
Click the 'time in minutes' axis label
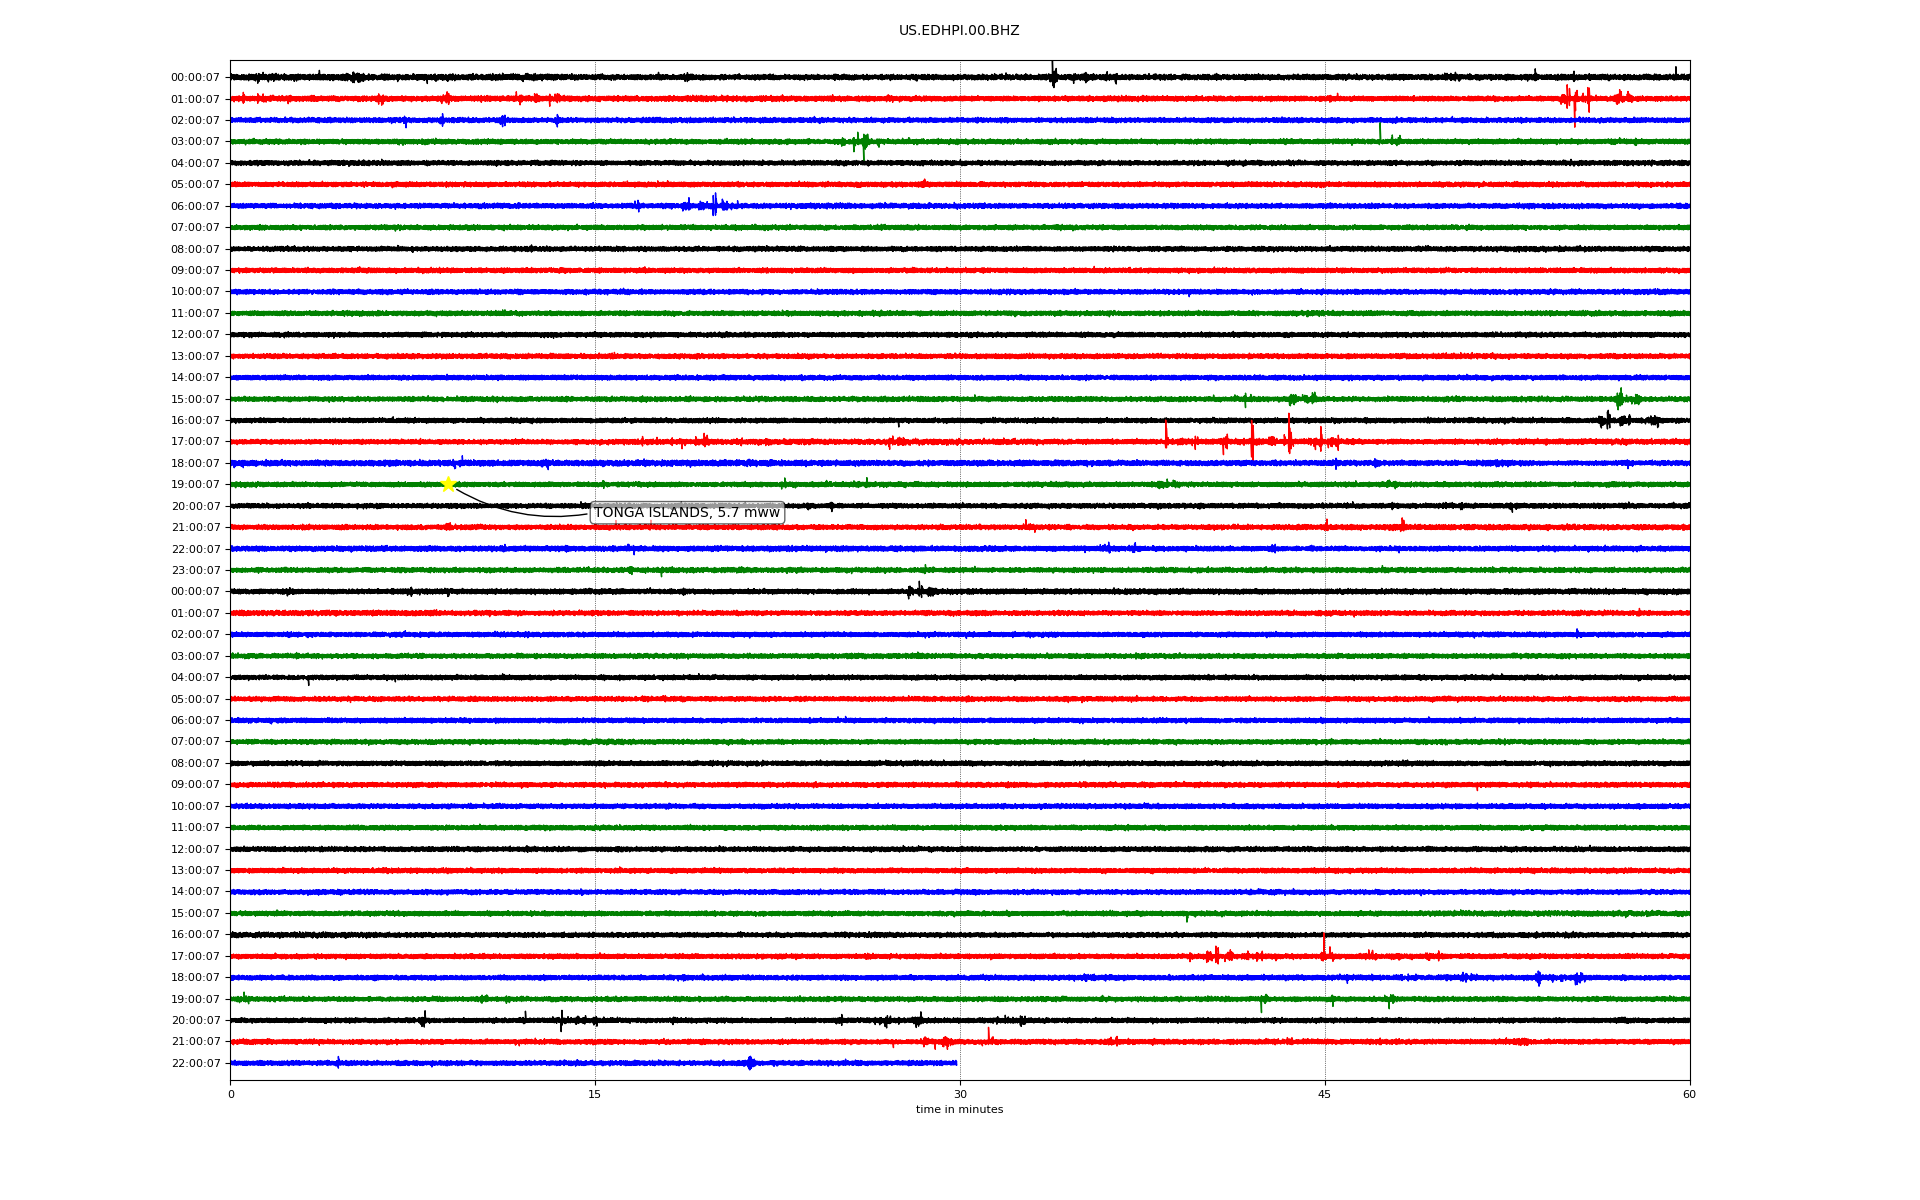pyautogui.click(x=958, y=1110)
